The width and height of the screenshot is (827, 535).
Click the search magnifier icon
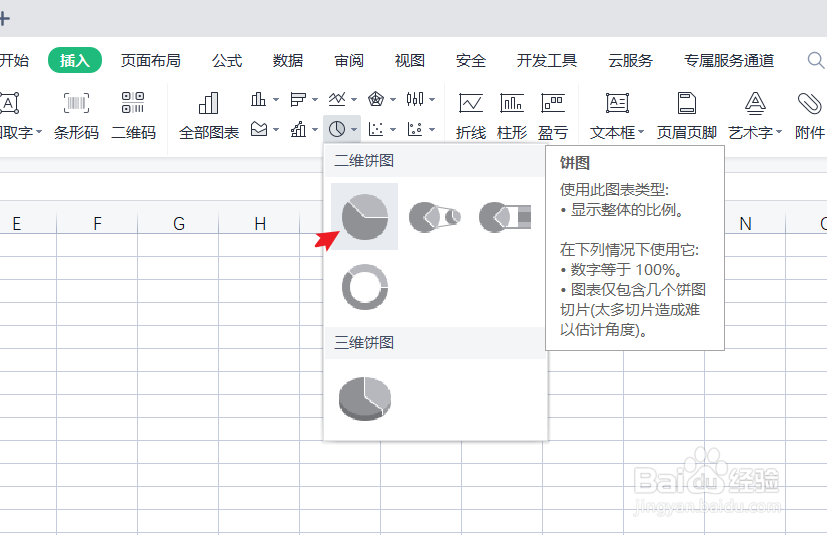[815, 60]
